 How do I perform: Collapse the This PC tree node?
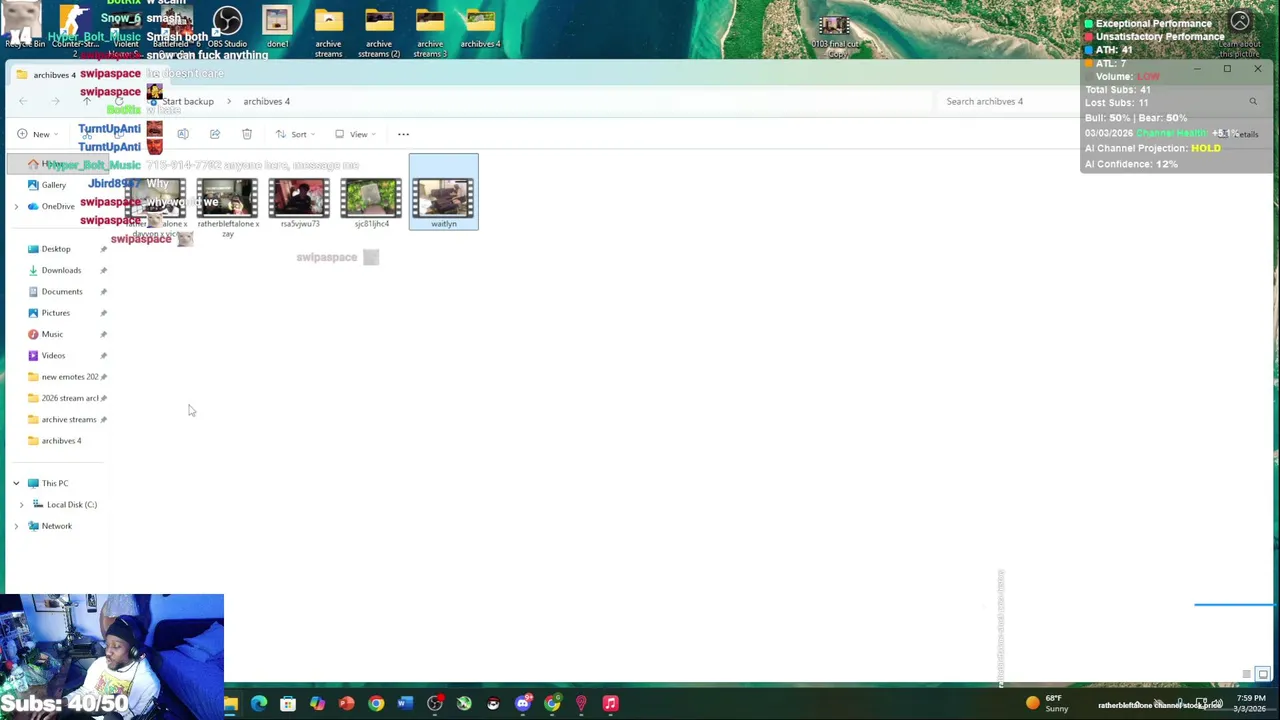pos(16,483)
